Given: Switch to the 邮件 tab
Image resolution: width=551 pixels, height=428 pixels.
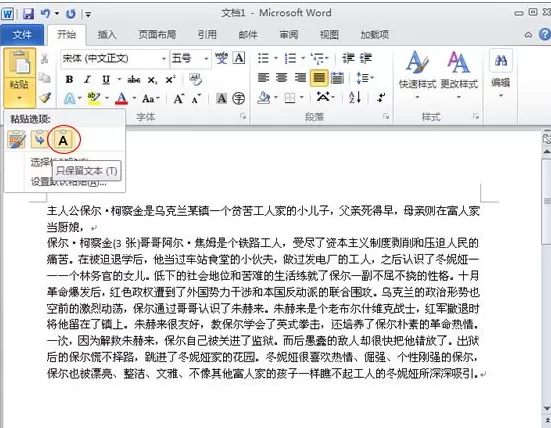Looking at the screenshot, I should point(248,34).
